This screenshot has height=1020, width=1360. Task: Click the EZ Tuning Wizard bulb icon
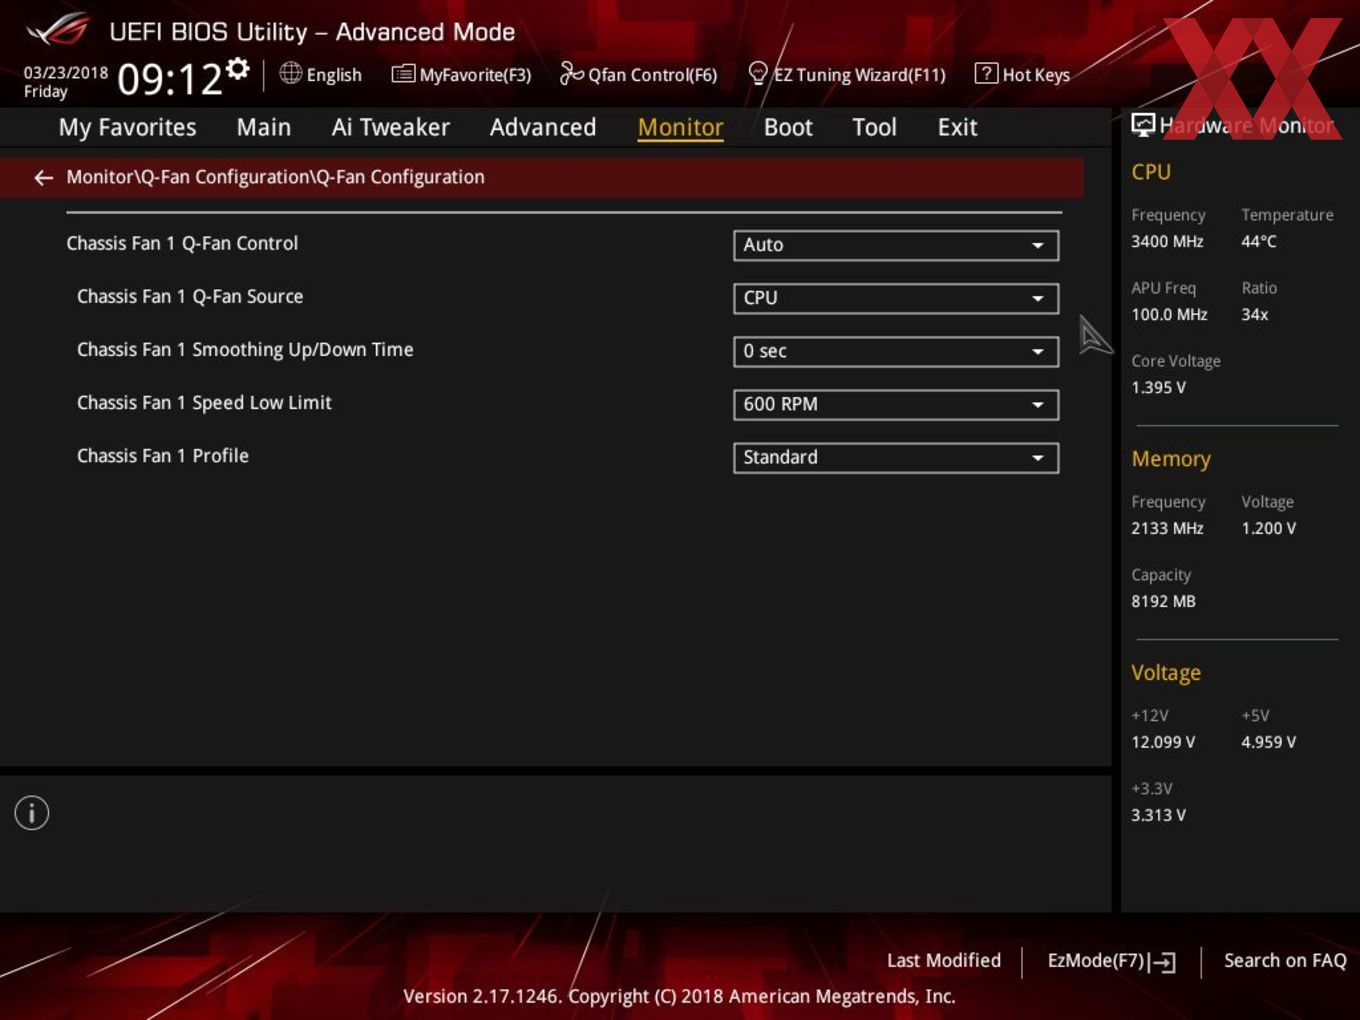pyautogui.click(x=758, y=73)
